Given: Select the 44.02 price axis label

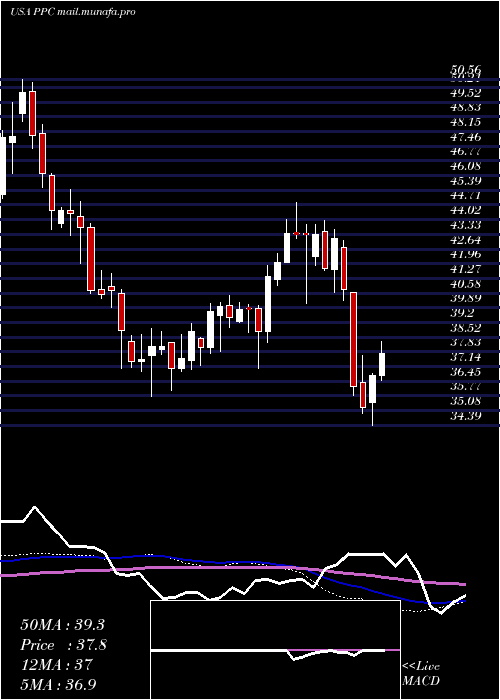Looking at the screenshot, I should (x=466, y=210).
